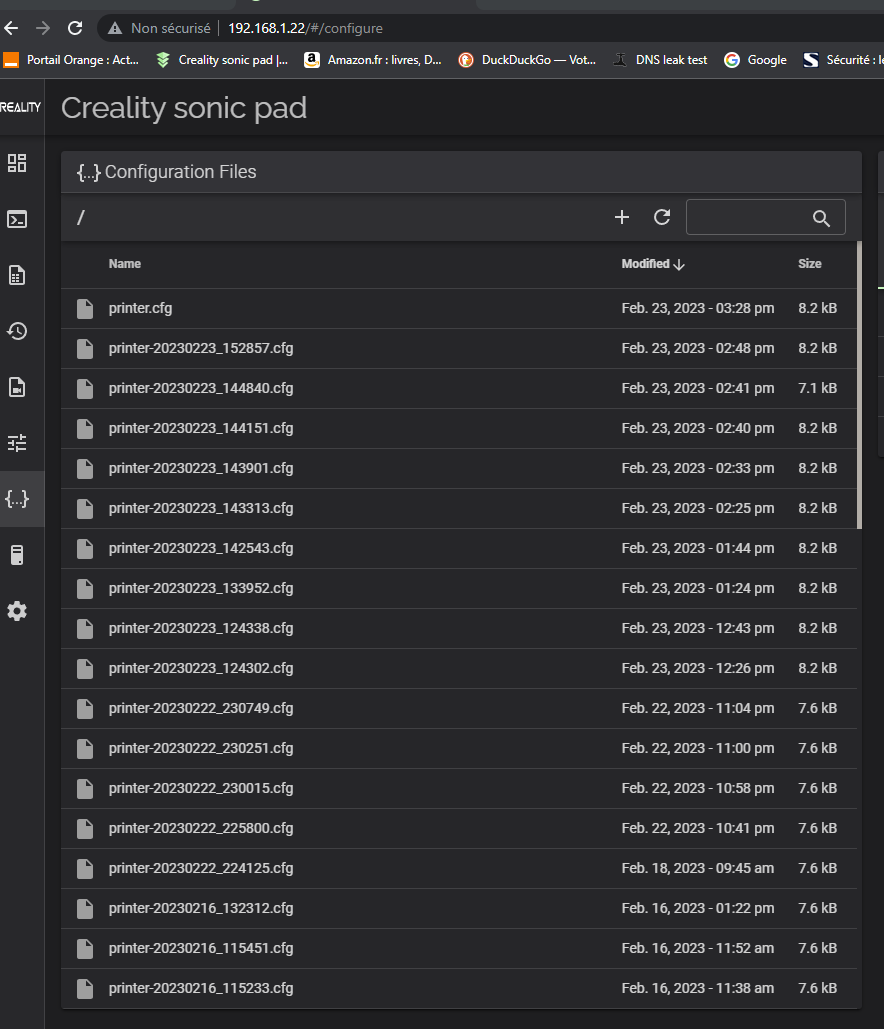Viewport: 884px width, 1029px height.
Task: Click the 'Feb. 18, 2023 - 09:45 am' date
Action: coord(698,869)
